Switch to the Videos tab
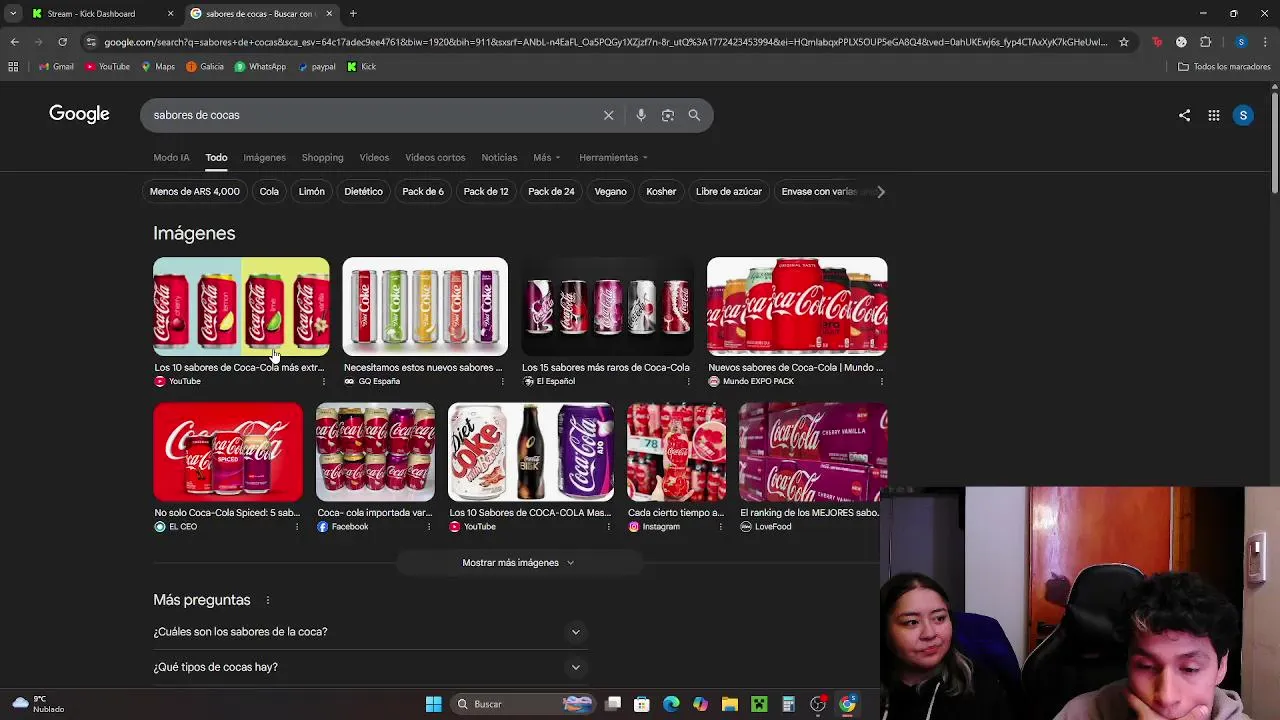 click(374, 157)
